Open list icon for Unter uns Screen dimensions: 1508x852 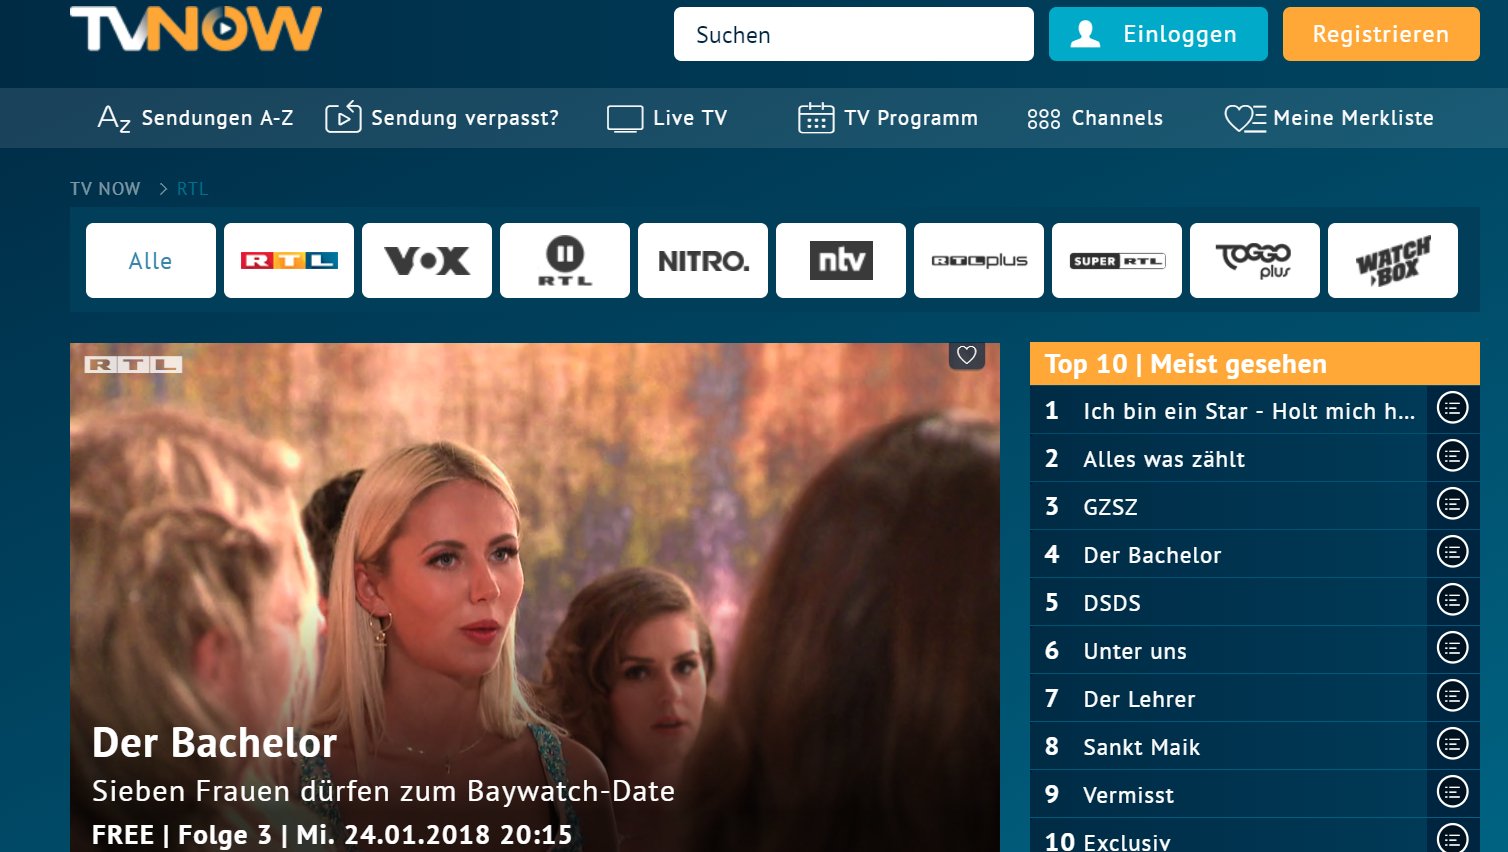click(x=1452, y=648)
